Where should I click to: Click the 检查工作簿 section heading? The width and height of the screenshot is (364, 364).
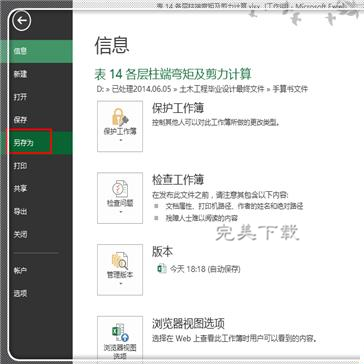point(178,180)
